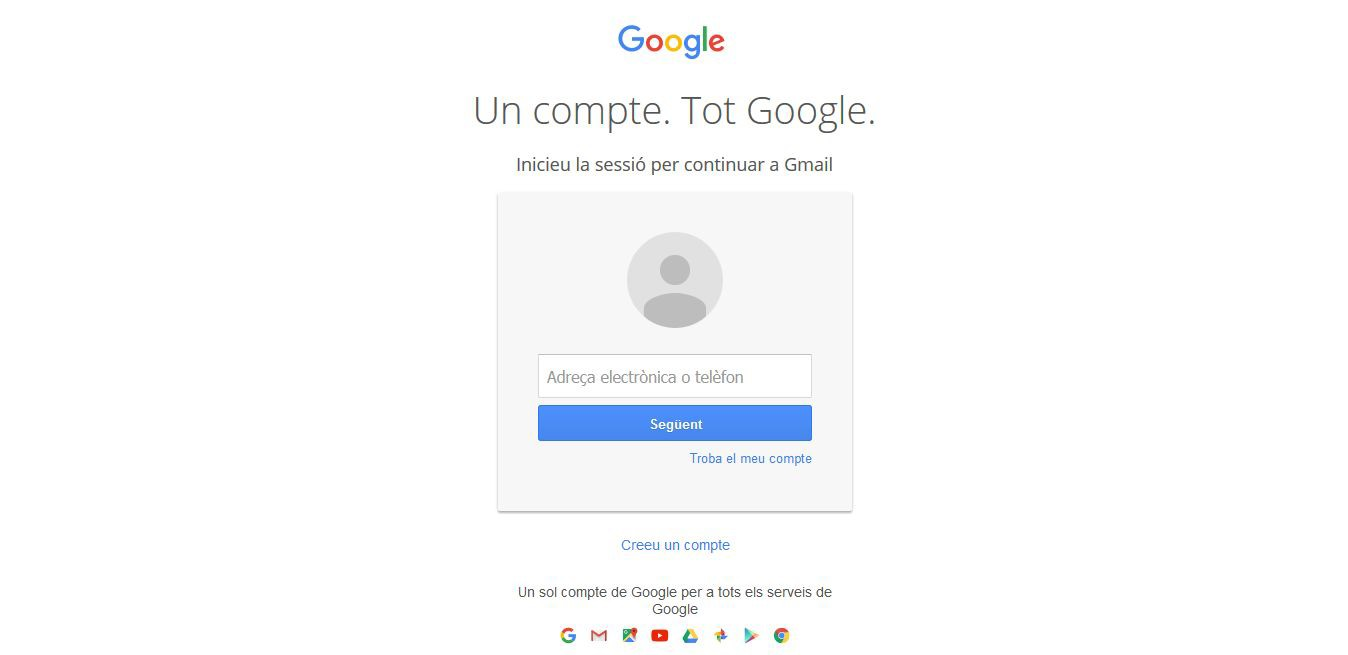Click the YouTube play icon

pos(660,635)
